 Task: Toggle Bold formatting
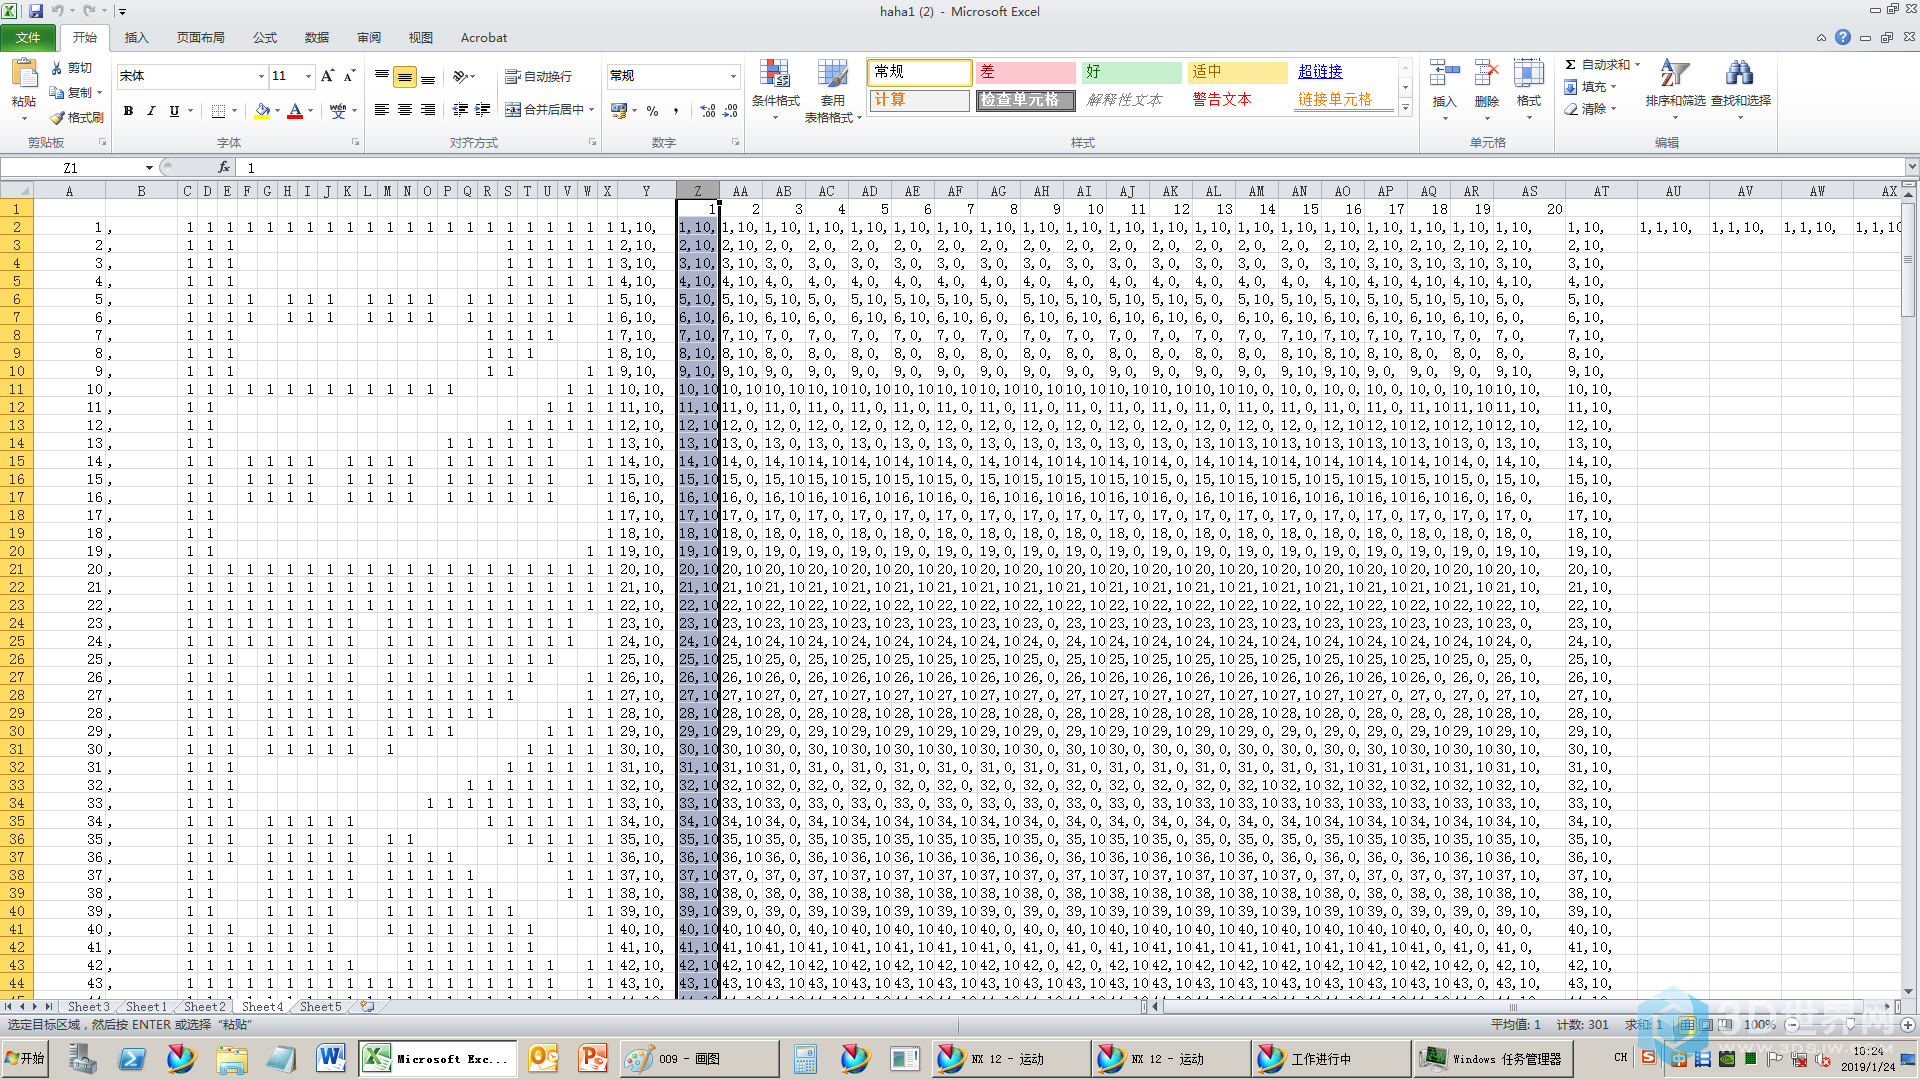(x=128, y=111)
